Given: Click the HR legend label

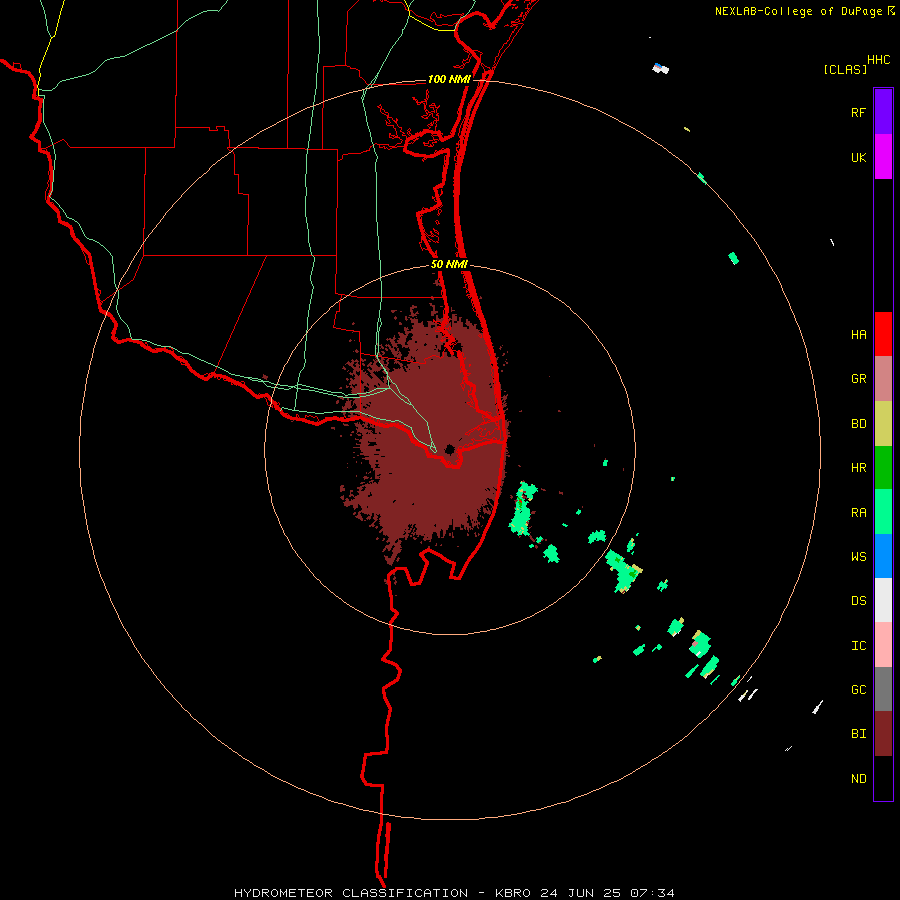Looking at the screenshot, I should coord(858,468).
